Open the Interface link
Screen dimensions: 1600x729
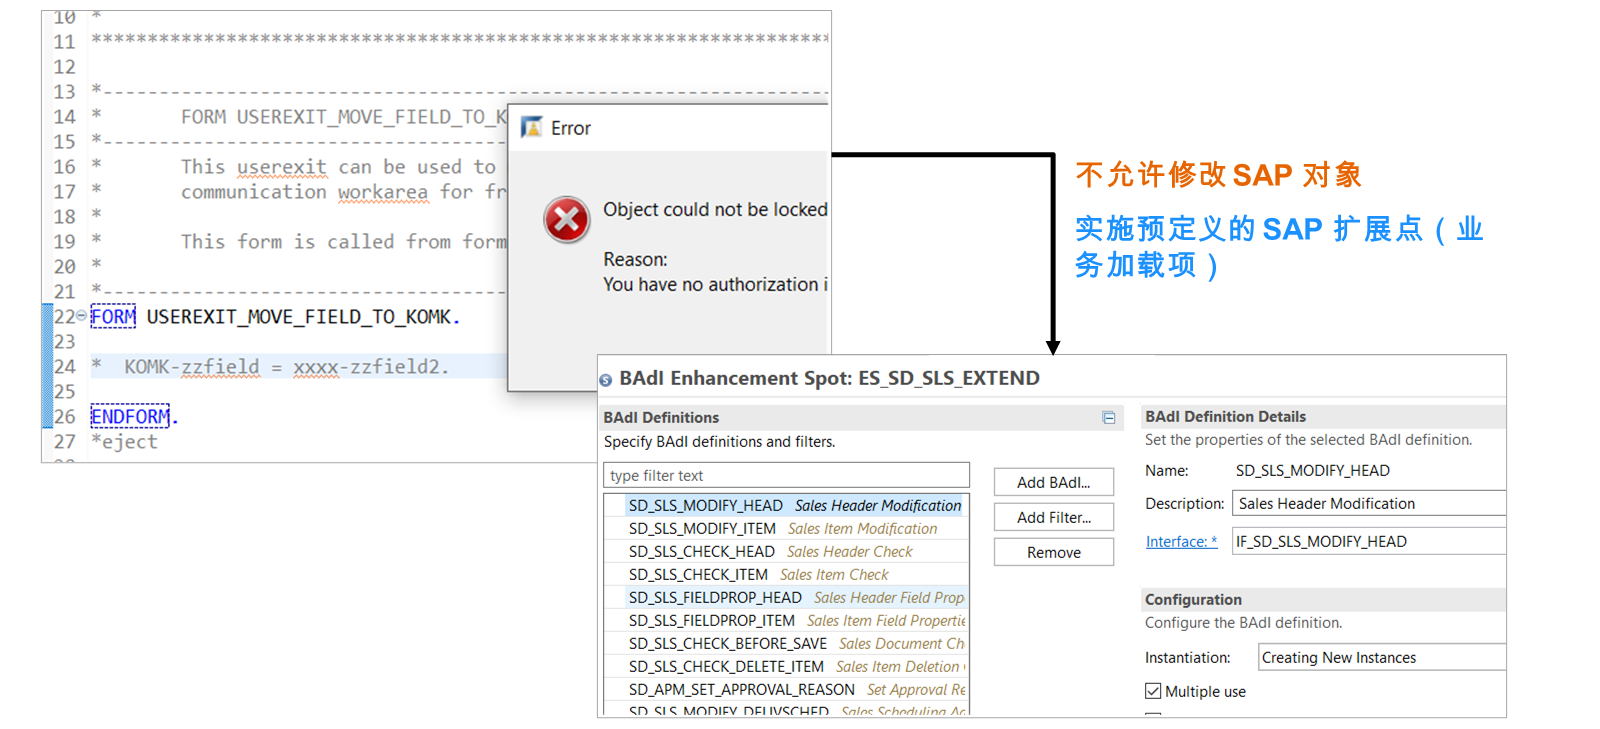[1181, 541]
